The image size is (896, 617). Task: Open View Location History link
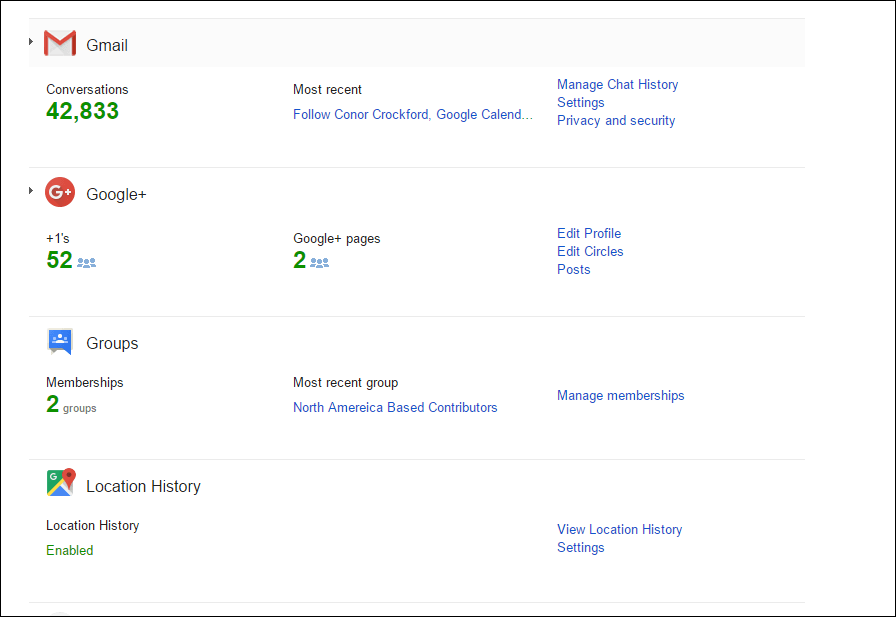[x=619, y=530]
